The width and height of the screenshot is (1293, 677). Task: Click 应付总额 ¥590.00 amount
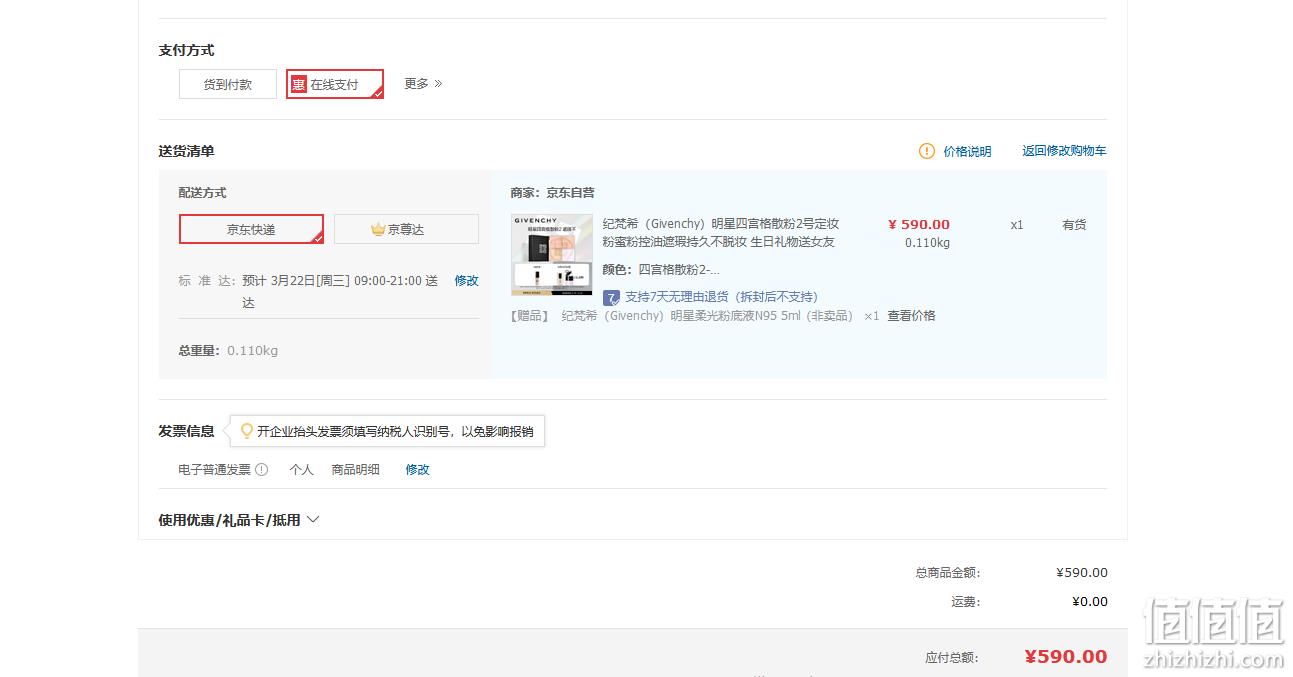coord(1065,657)
